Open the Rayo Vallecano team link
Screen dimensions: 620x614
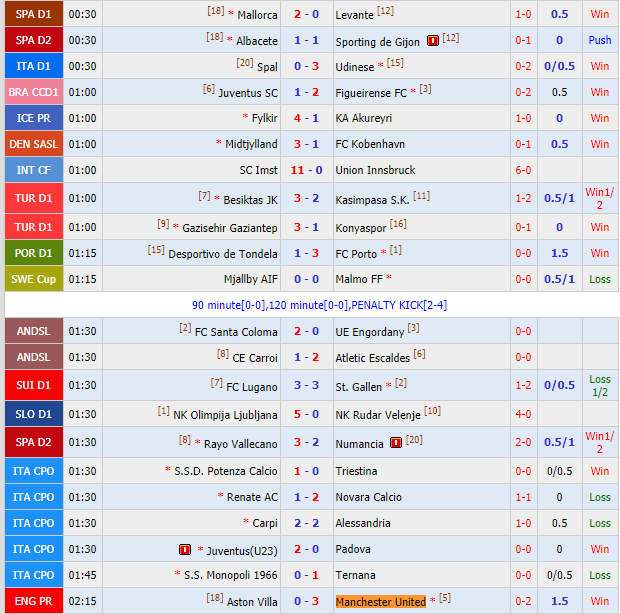(240, 445)
